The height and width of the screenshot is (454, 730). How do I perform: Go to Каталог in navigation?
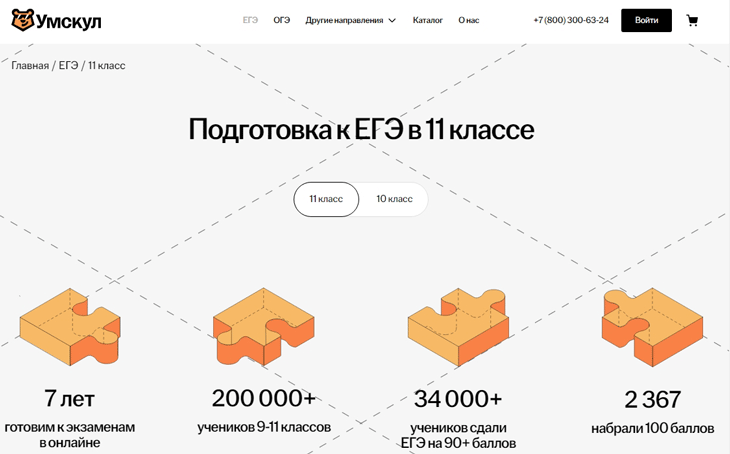pos(427,20)
